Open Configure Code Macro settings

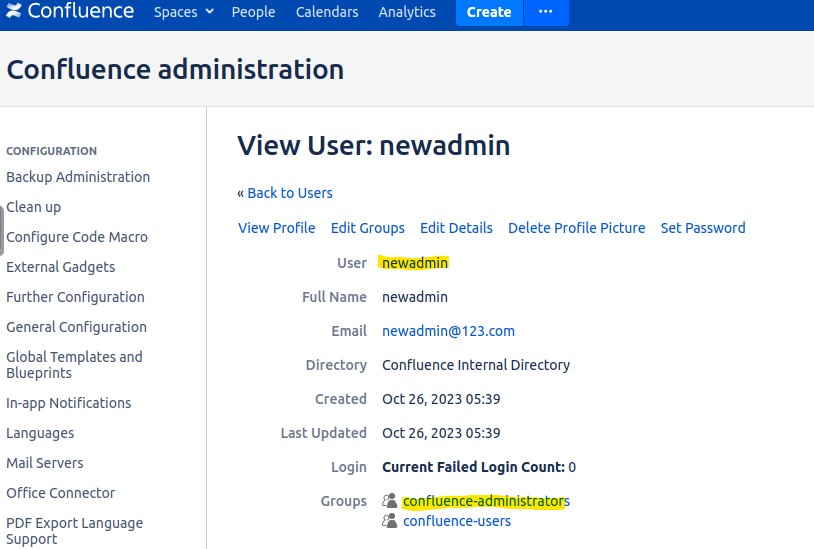tap(77, 237)
